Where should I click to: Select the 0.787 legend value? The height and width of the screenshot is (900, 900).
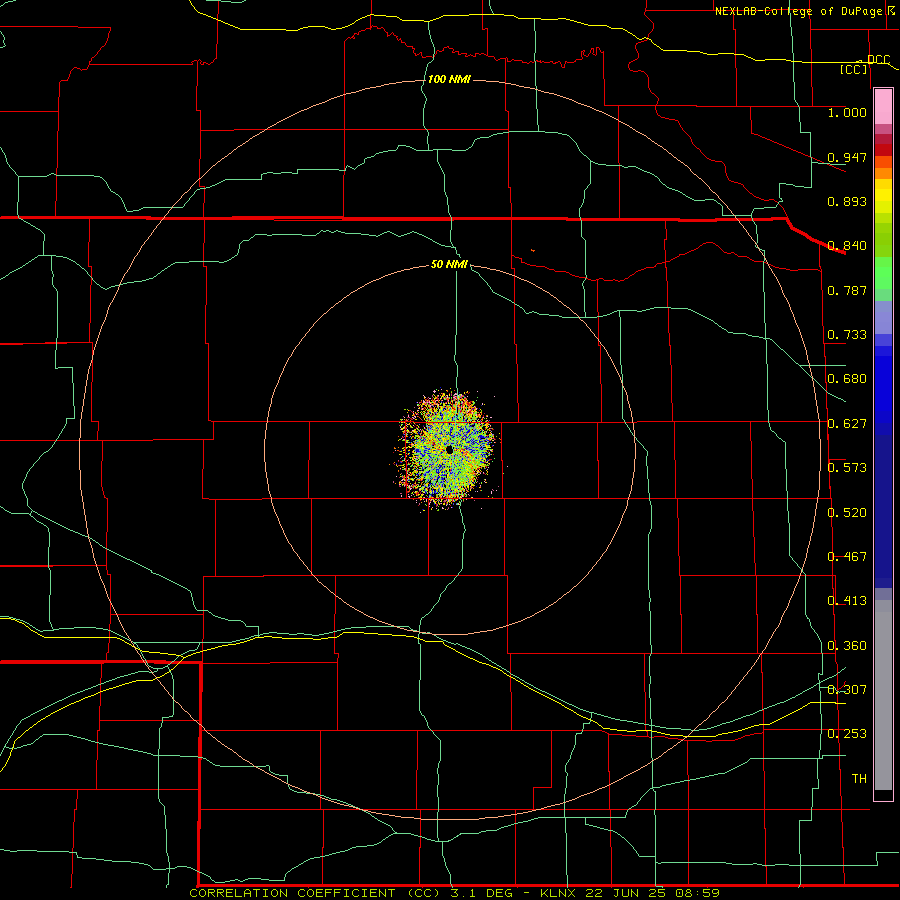click(x=847, y=290)
